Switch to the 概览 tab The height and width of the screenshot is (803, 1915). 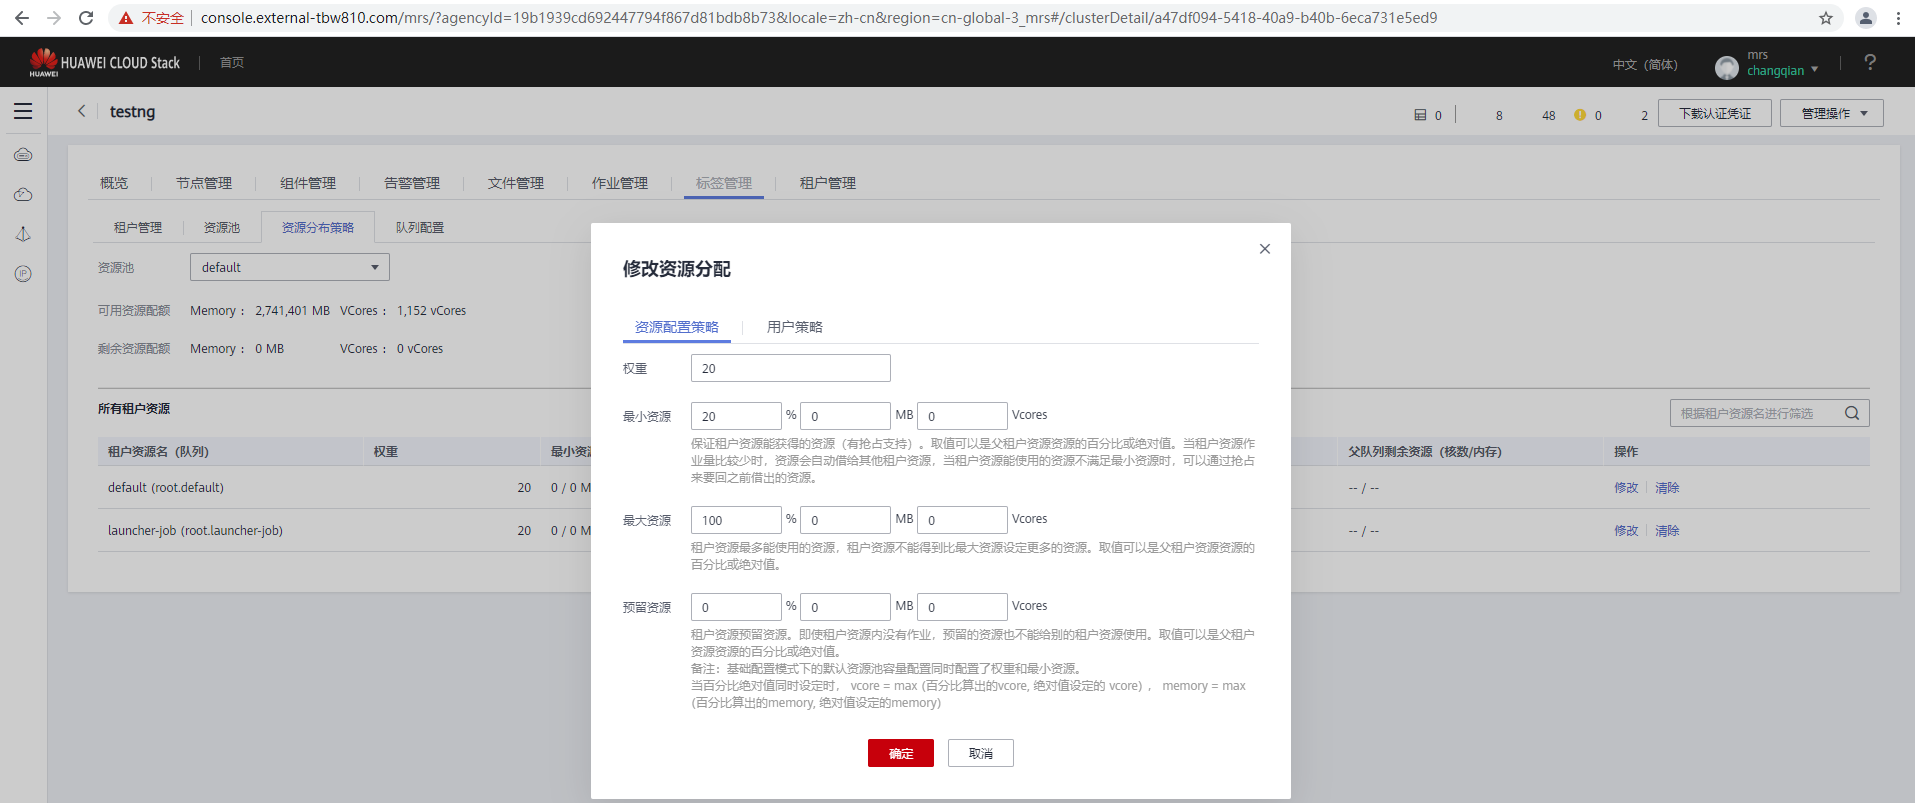point(114,183)
